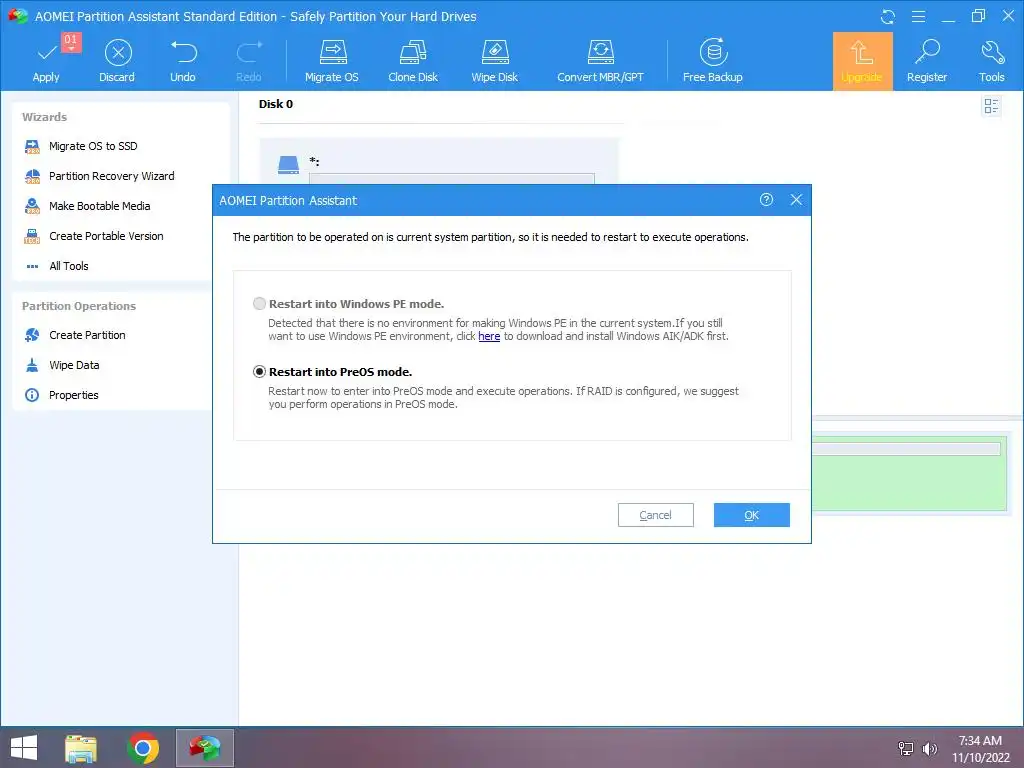
Task: Click the 01 pending operations badge
Action: pyautogui.click(x=71, y=40)
